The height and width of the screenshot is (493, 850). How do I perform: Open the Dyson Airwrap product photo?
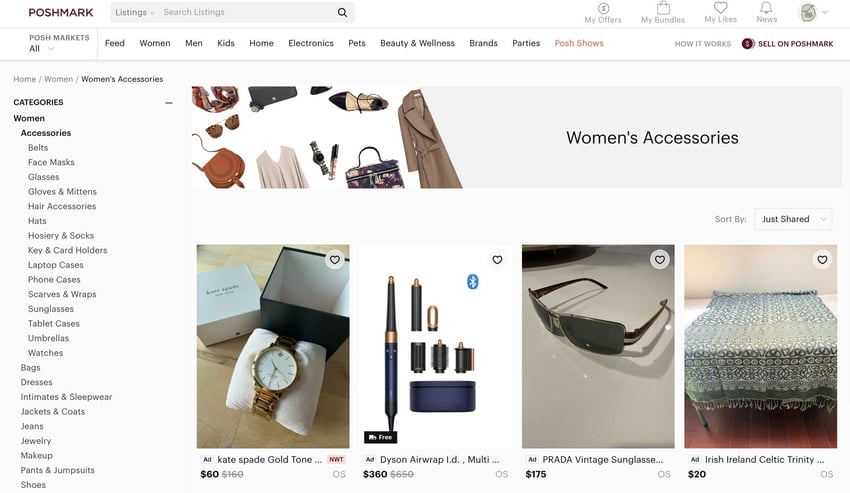point(435,346)
